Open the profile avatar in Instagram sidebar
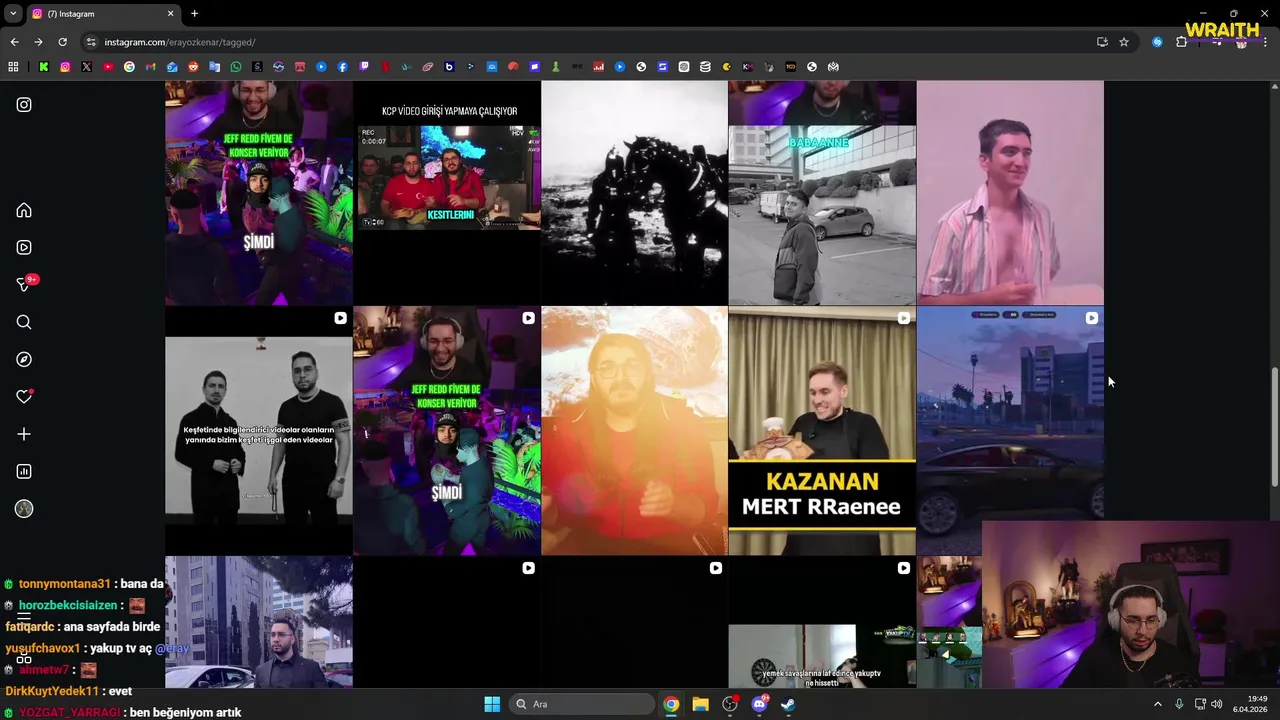The height and width of the screenshot is (720, 1280). pyautogui.click(x=24, y=509)
